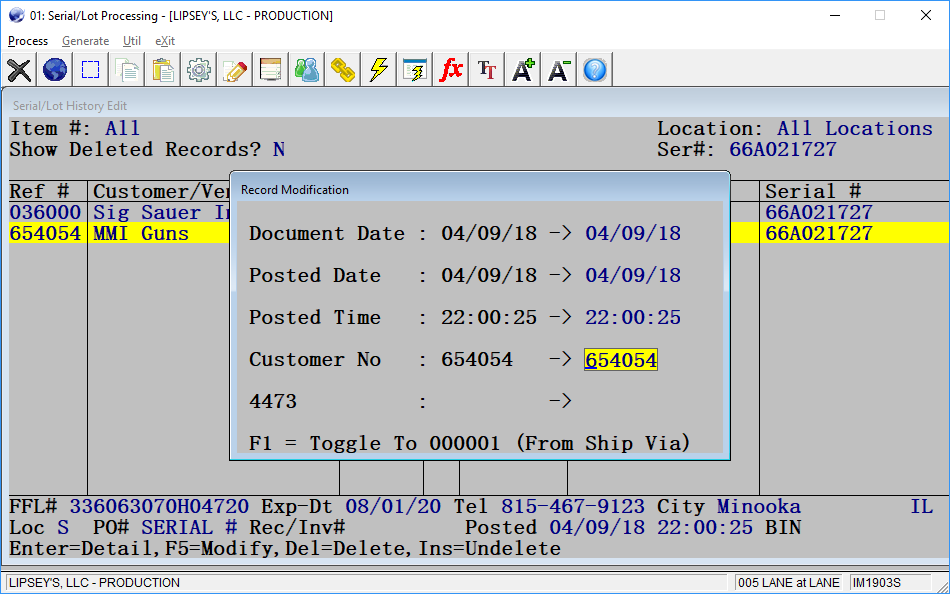The image size is (950, 594).
Task: Click the application globe icon in title bar
Action: 16,16
